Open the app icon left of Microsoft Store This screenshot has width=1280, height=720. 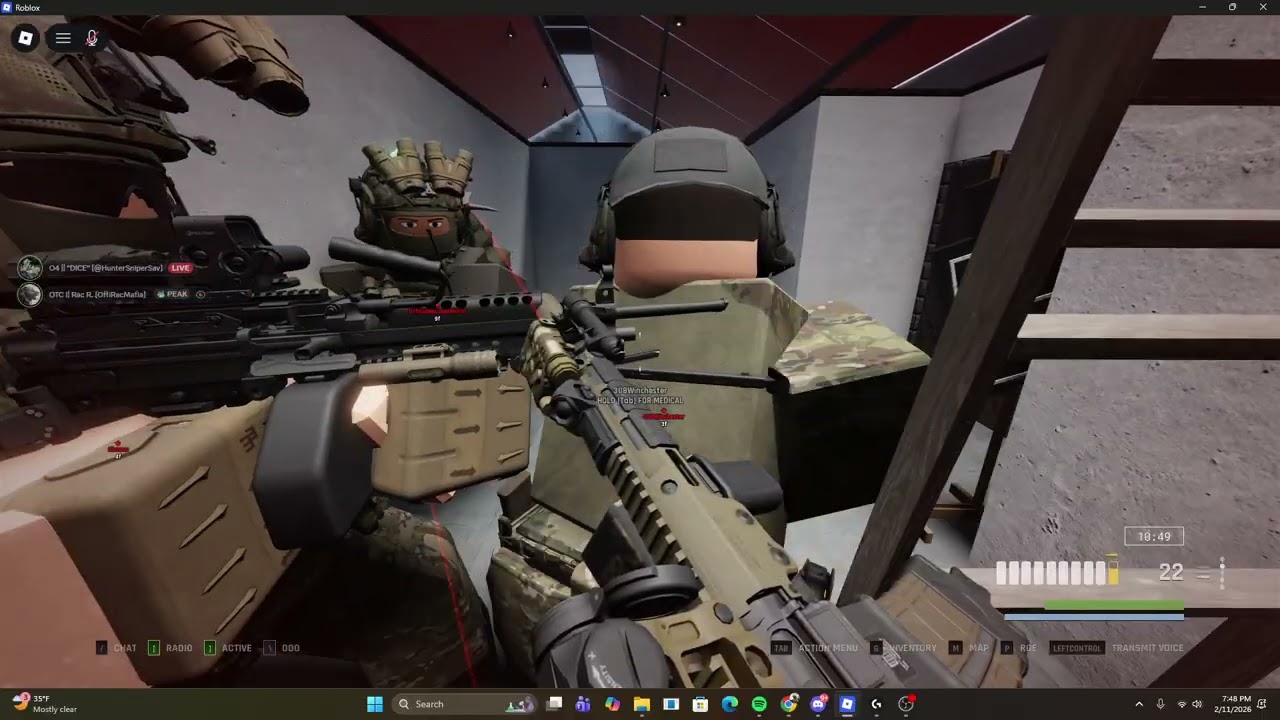point(671,704)
